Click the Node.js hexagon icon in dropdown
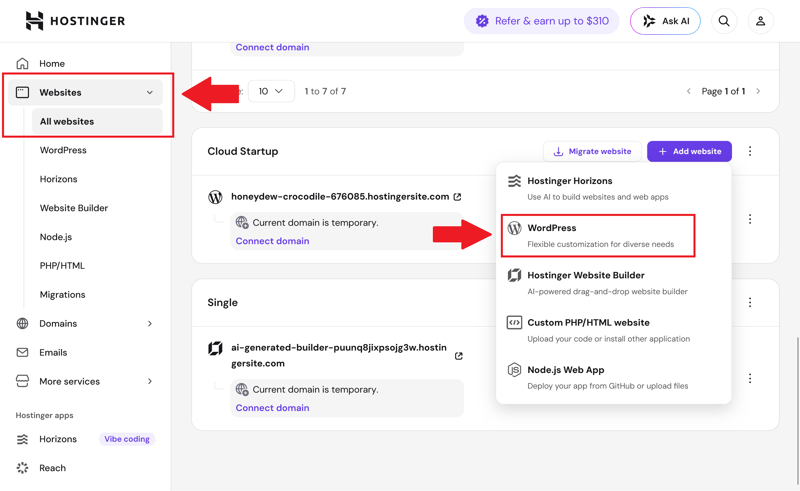This screenshot has width=800, height=491. pos(514,370)
